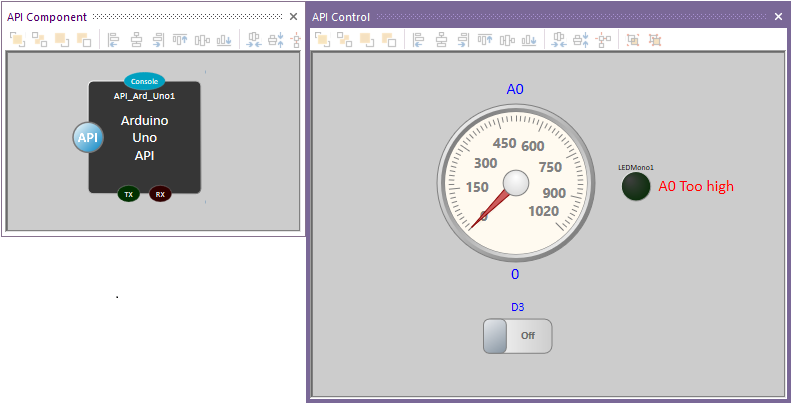Click Group icon in API Control toolbar

pyautogui.click(x=632, y=40)
